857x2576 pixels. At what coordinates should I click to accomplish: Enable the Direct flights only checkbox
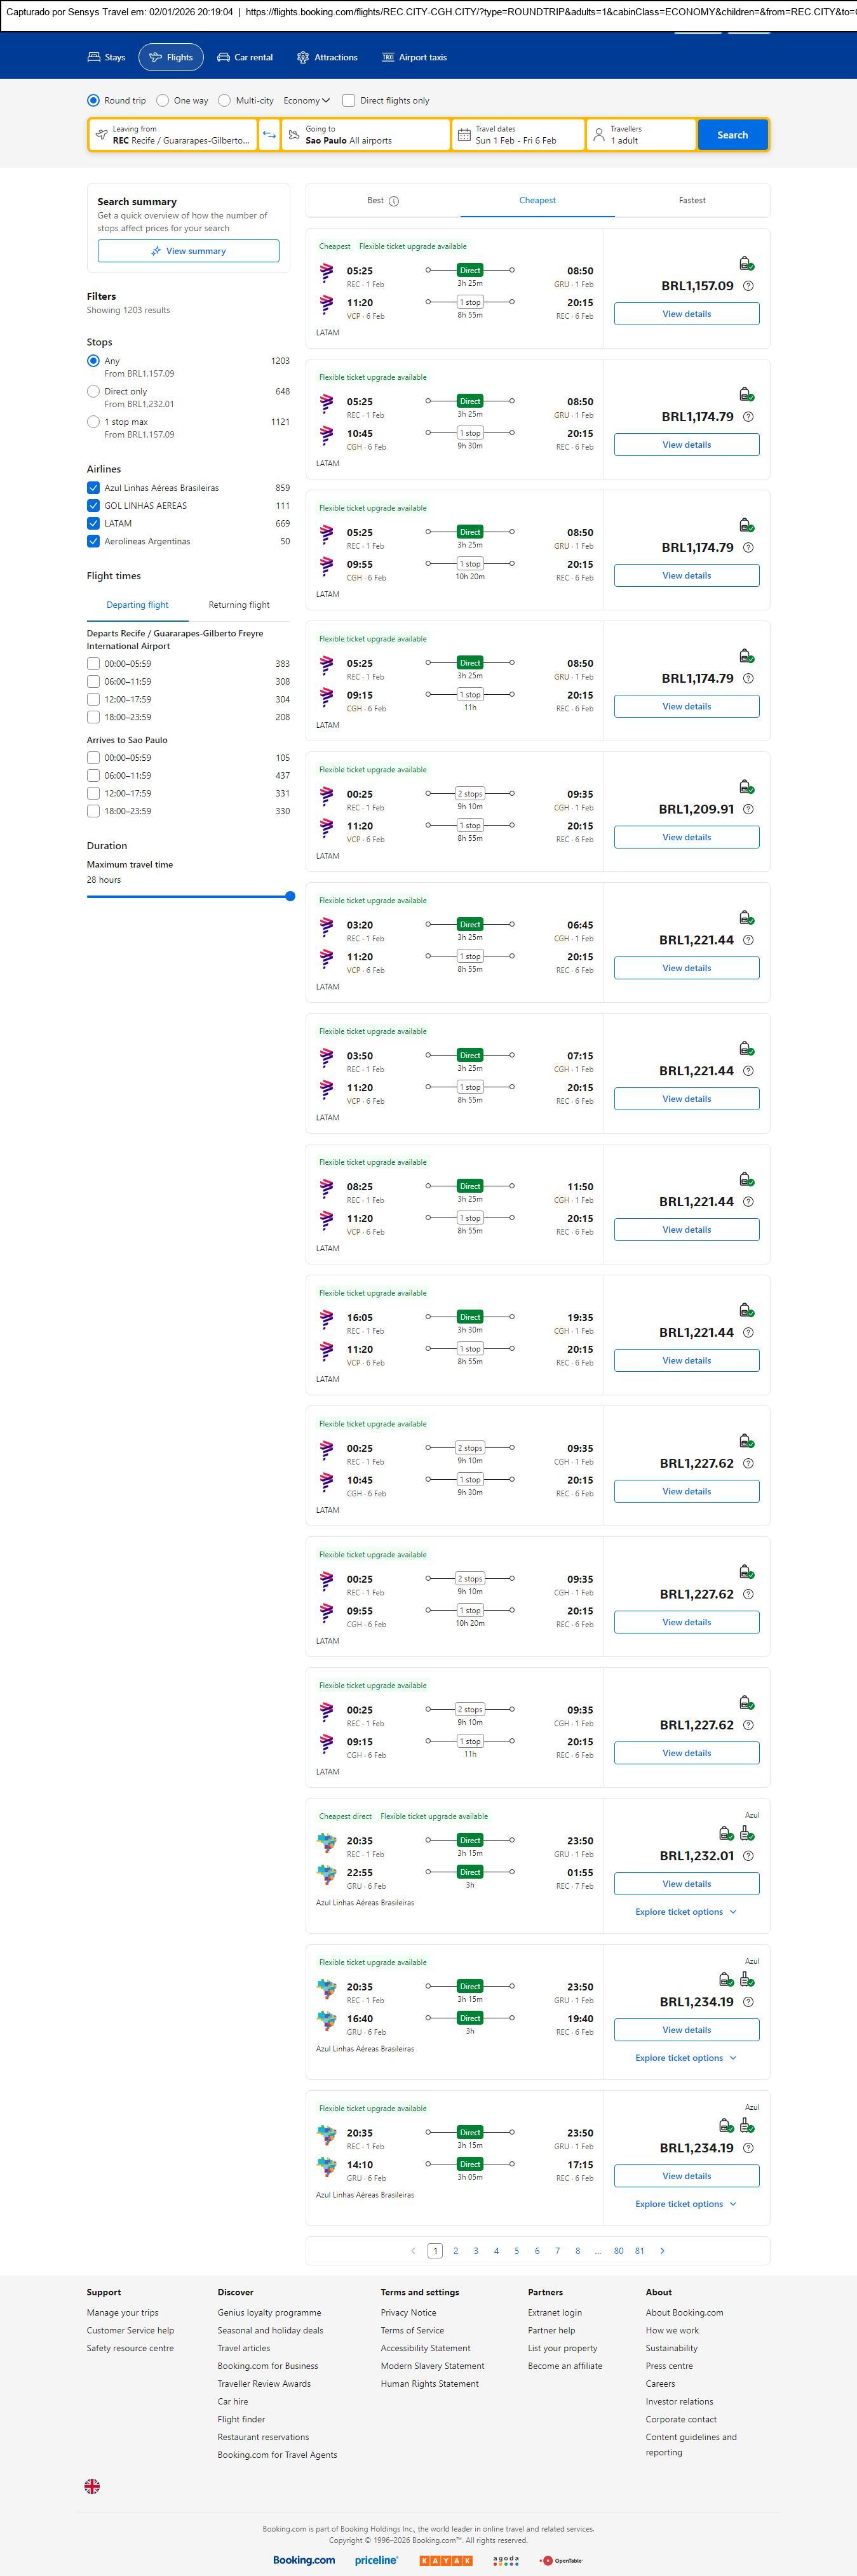coord(349,101)
